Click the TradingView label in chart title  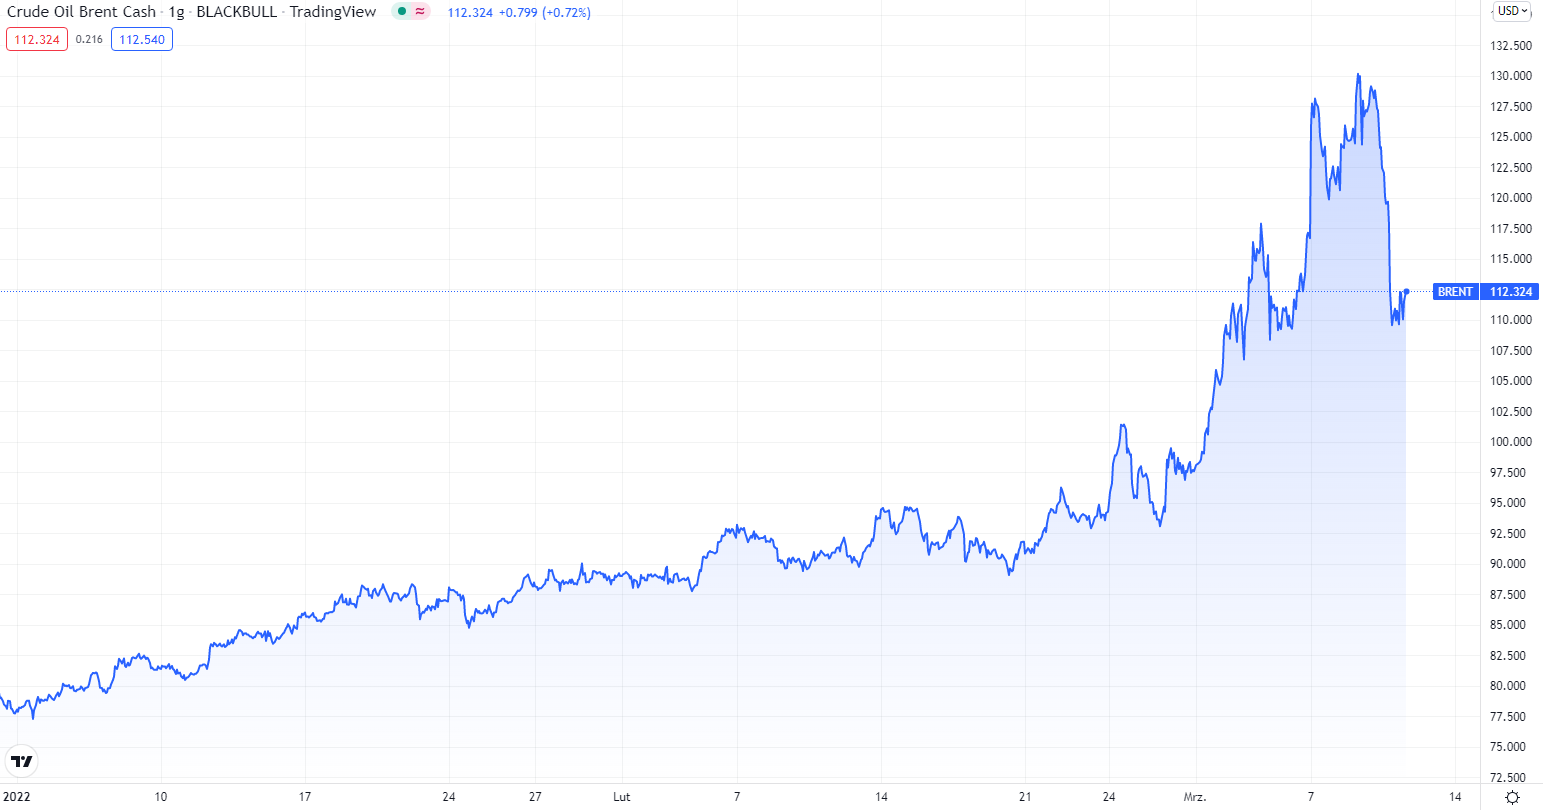coord(333,12)
